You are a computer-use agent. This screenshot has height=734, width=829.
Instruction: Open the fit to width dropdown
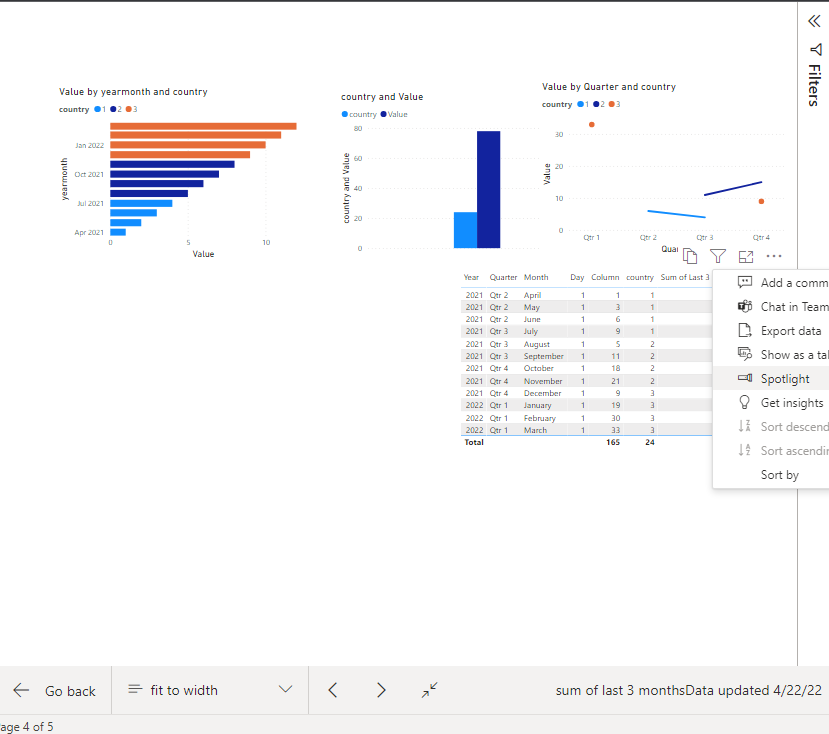(210, 690)
